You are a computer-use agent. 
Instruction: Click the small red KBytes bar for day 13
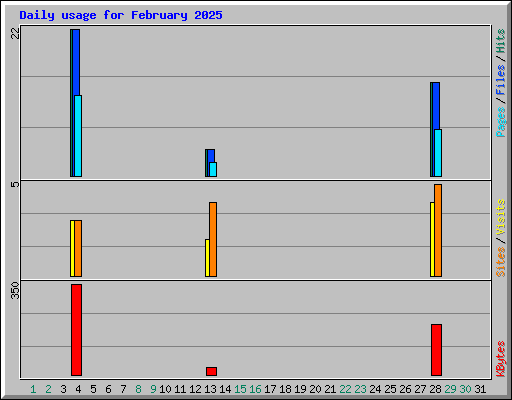(x=211, y=371)
